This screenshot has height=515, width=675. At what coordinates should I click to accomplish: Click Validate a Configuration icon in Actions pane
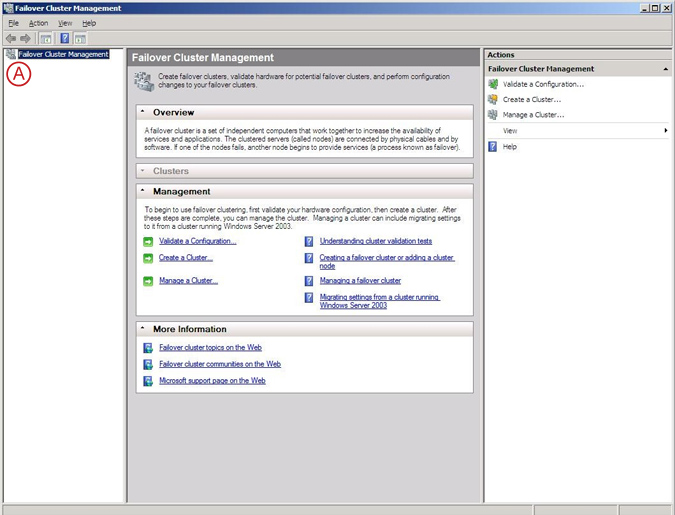coord(493,84)
